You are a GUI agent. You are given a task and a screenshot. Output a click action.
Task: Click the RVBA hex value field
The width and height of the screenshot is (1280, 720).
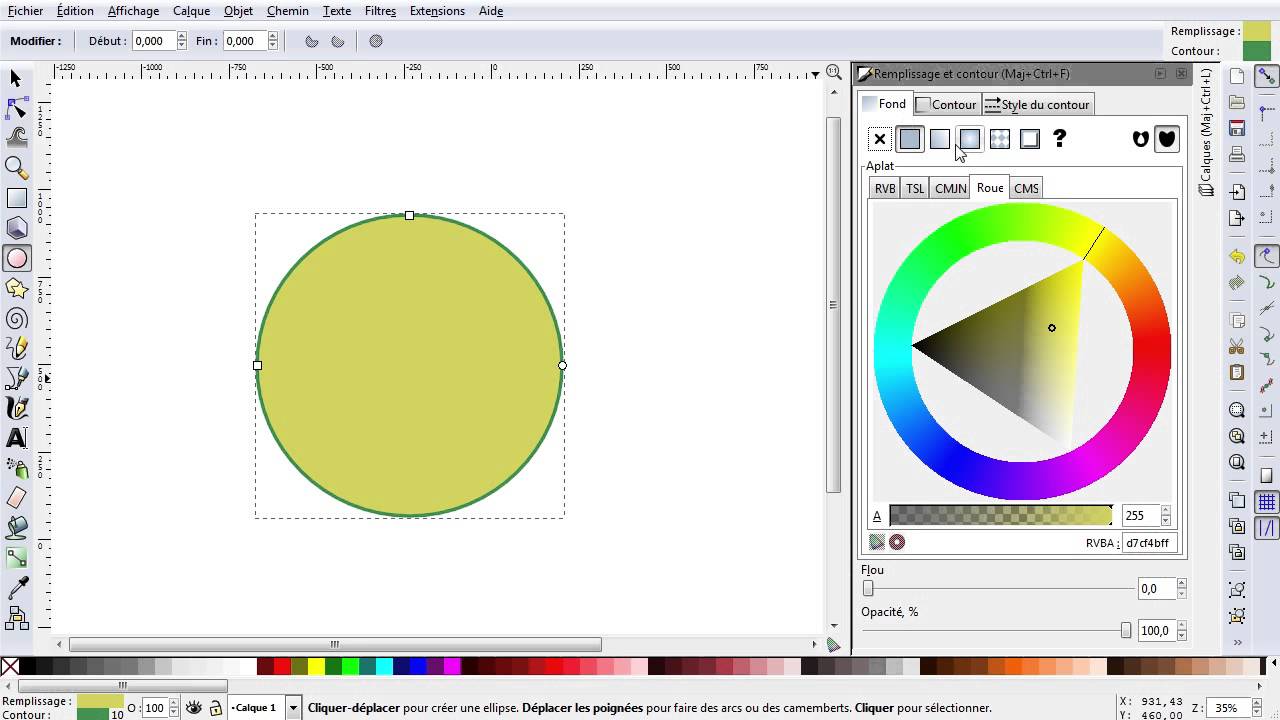(1149, 543)
